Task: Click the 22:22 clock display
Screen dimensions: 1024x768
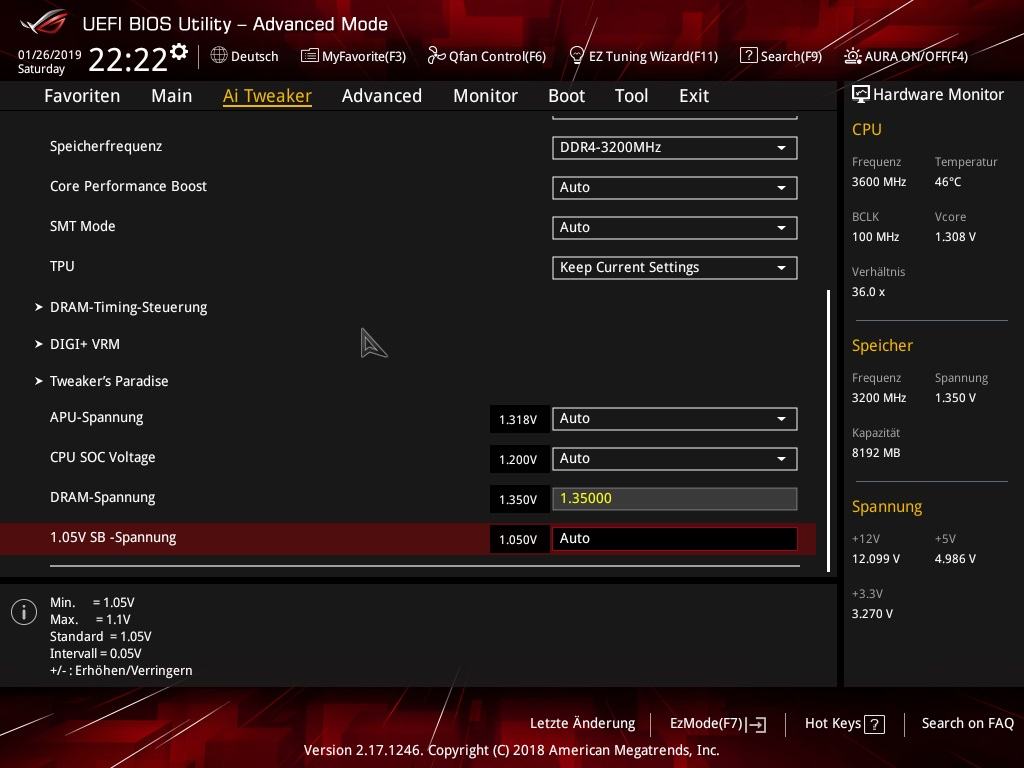Action: click(128, 59)
